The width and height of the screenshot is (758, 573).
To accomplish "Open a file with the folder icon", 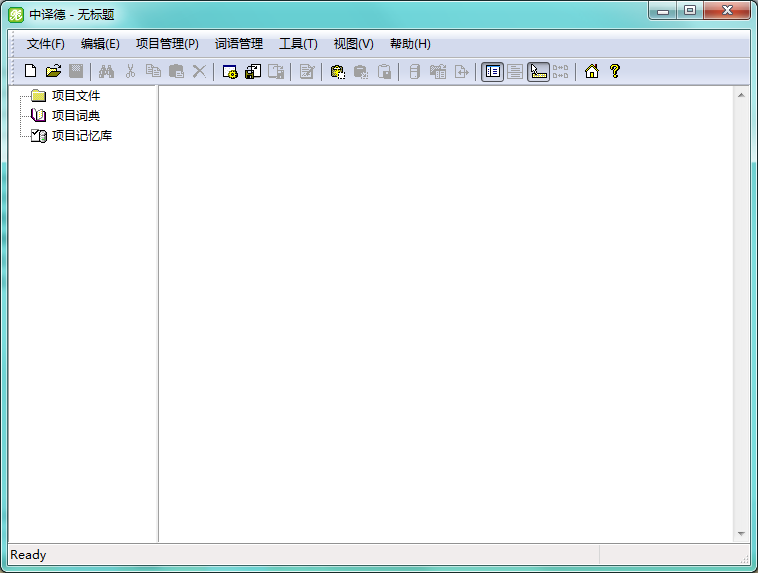I will (53, 72).
